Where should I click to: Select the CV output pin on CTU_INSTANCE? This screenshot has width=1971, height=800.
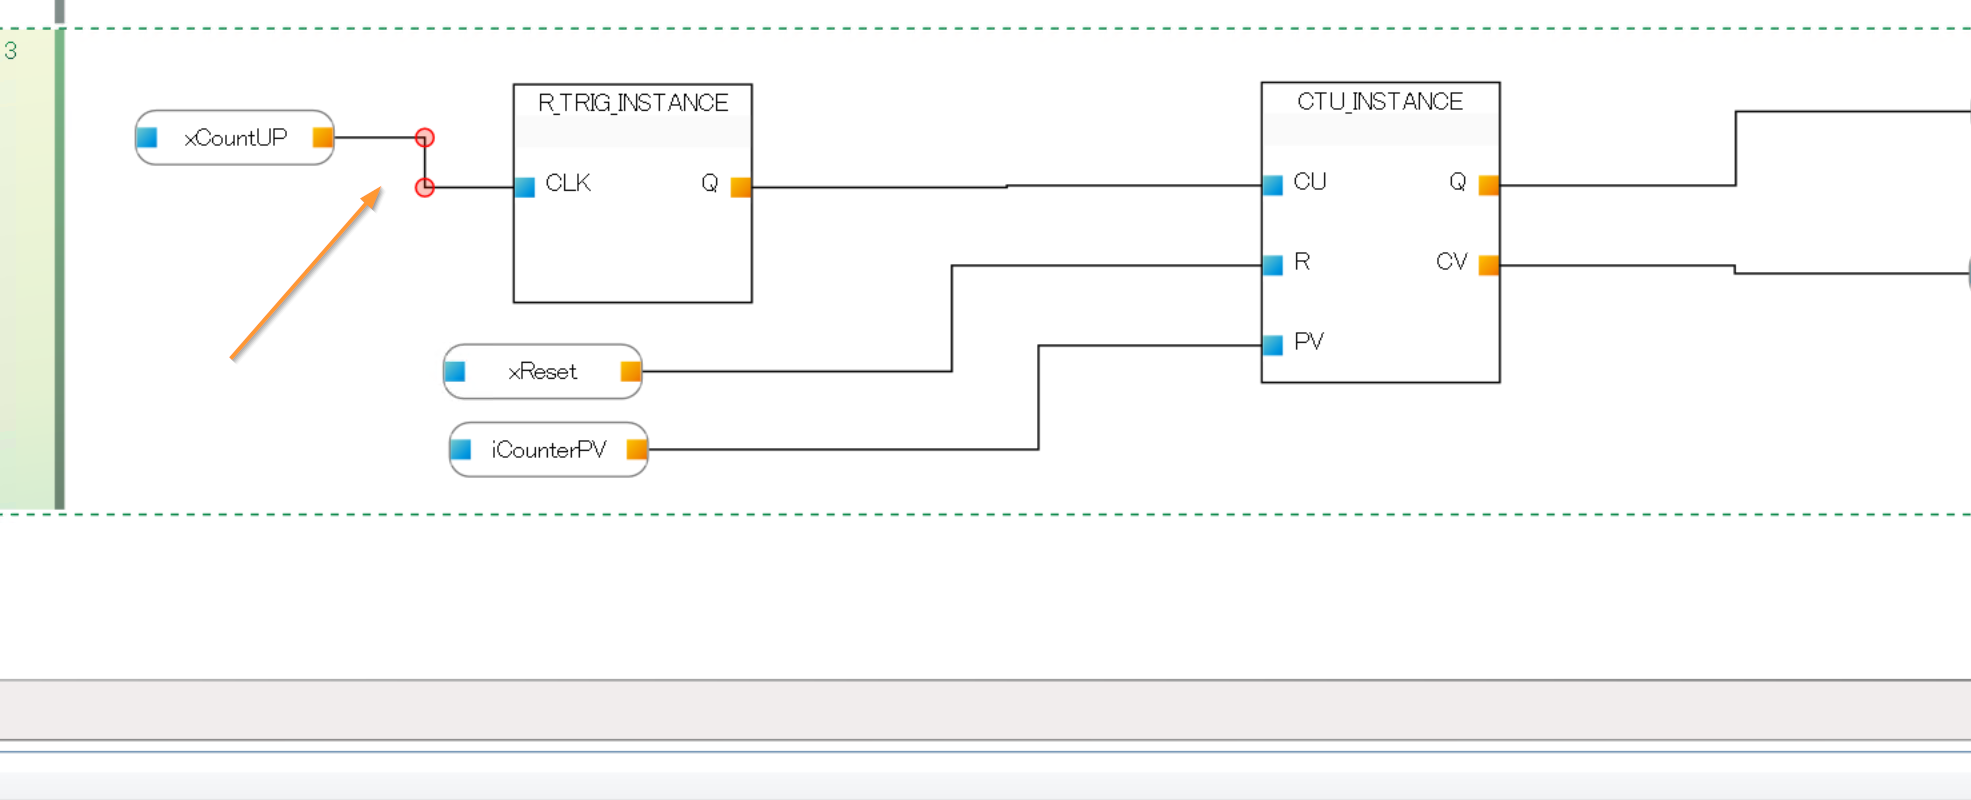pos(1488,265)
